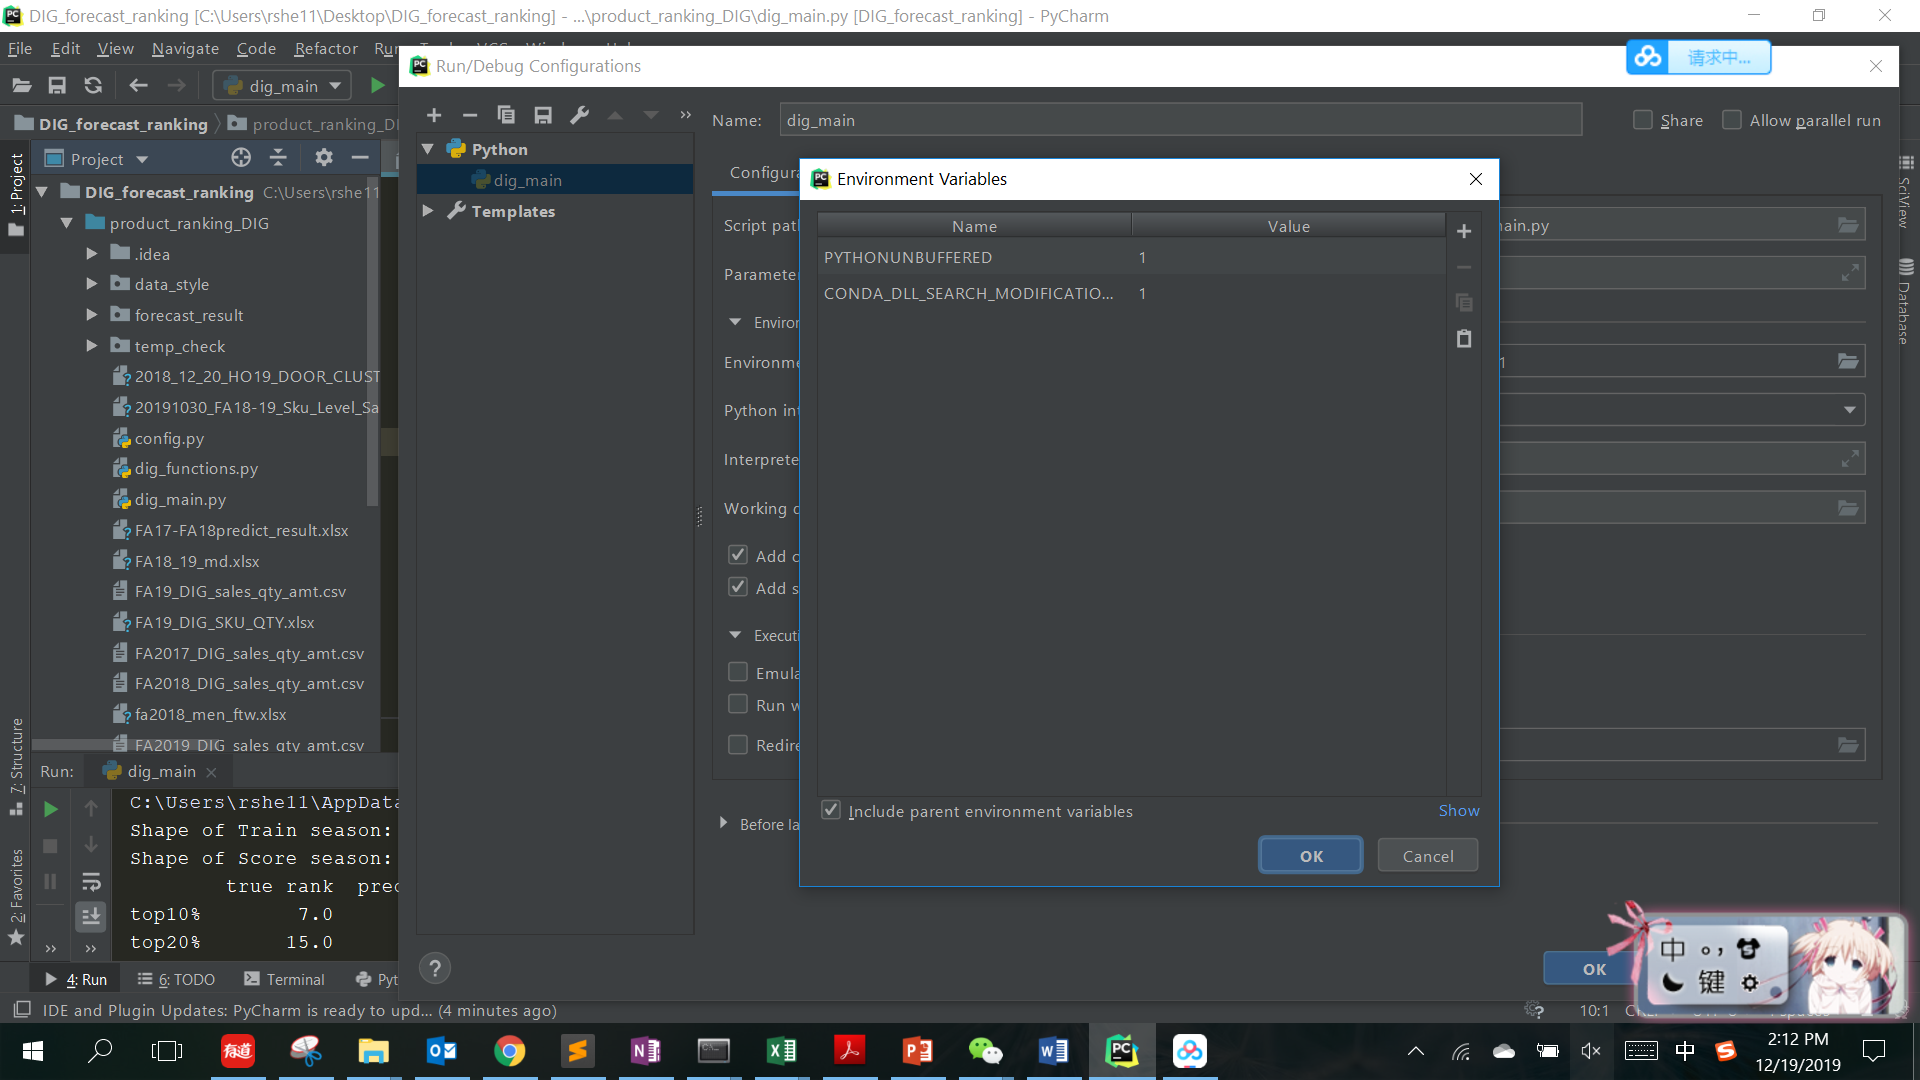The width and height of the screenshot is (1920, 1080).
Task: Add new configuration in Run/Debug toolbar
Action: coord(434,115)
